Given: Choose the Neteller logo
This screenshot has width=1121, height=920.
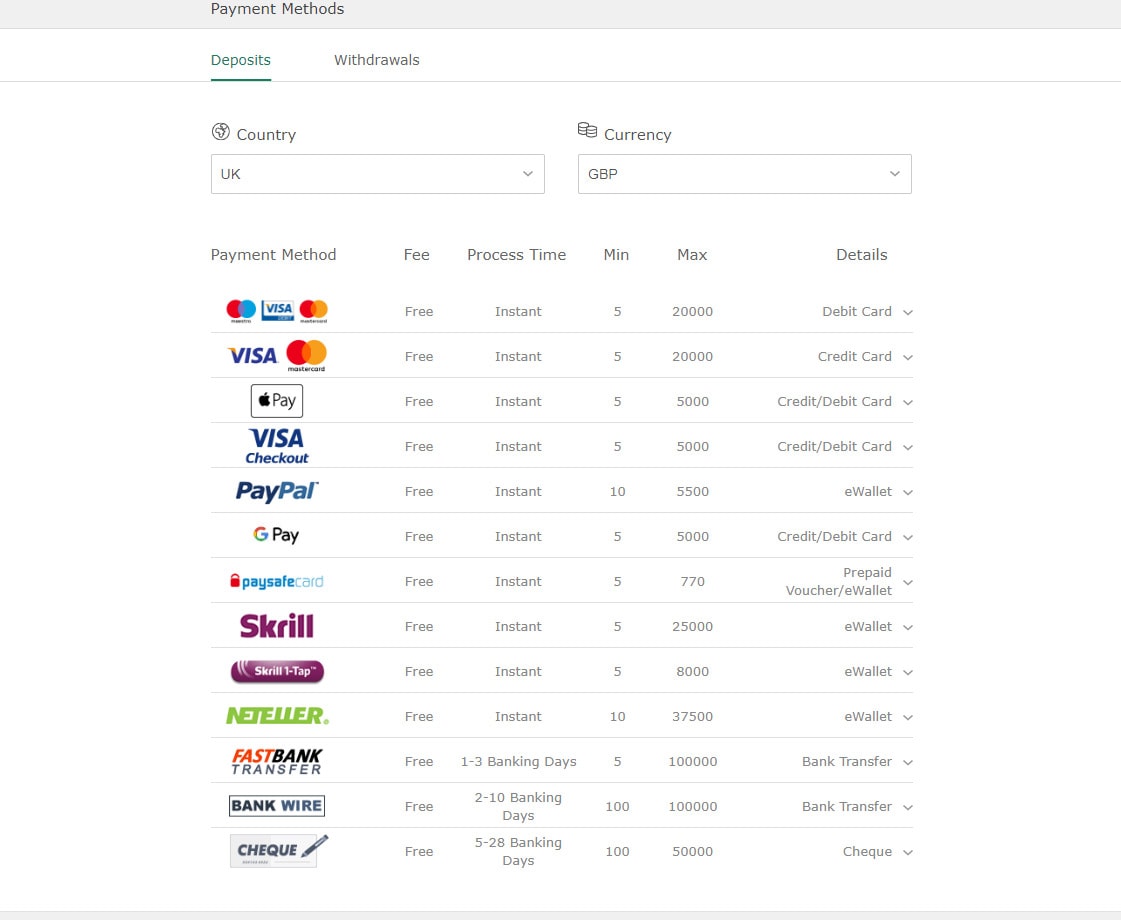Looking at the screenshot, I should [x=277, y=716].
